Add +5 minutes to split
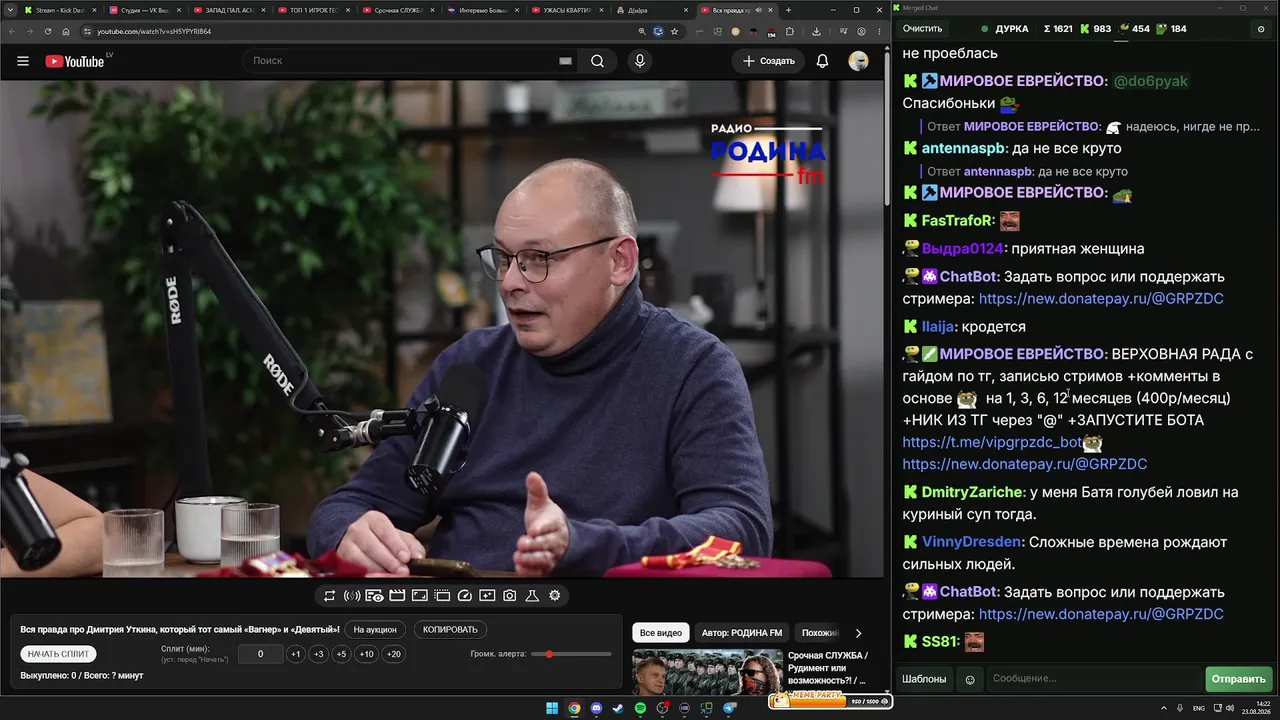Image resolution: width=1280 pixels, height=720 pixels. click(x=341, y=654)
